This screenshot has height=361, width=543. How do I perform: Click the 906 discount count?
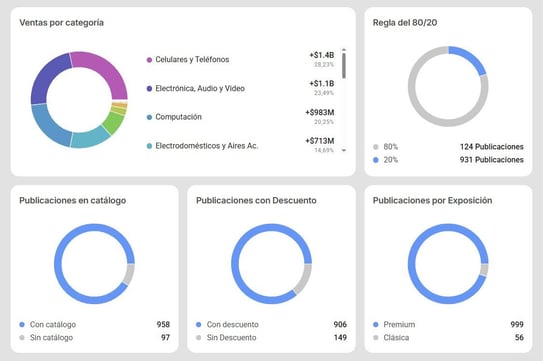(340, 324)
